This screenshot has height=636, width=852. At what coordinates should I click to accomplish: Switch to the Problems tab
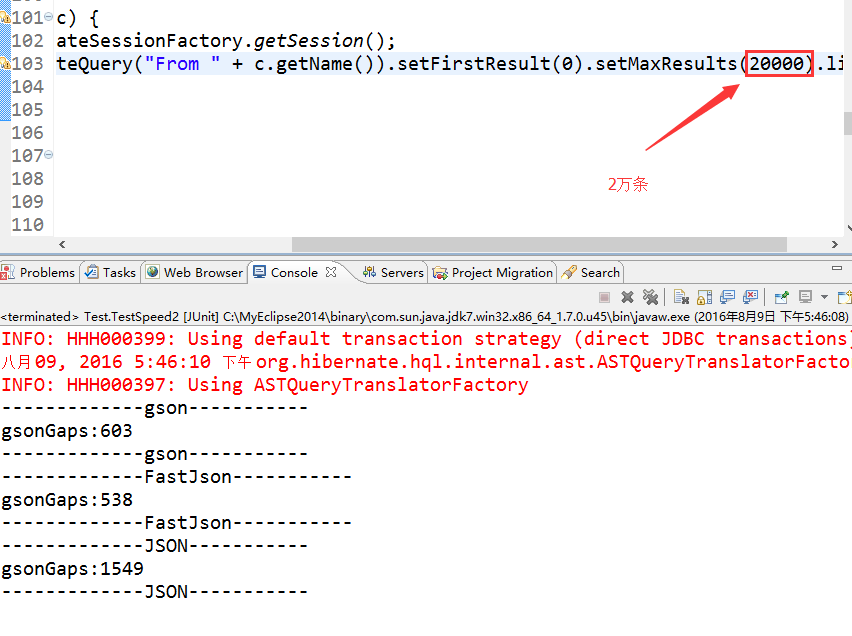[38, 272]
